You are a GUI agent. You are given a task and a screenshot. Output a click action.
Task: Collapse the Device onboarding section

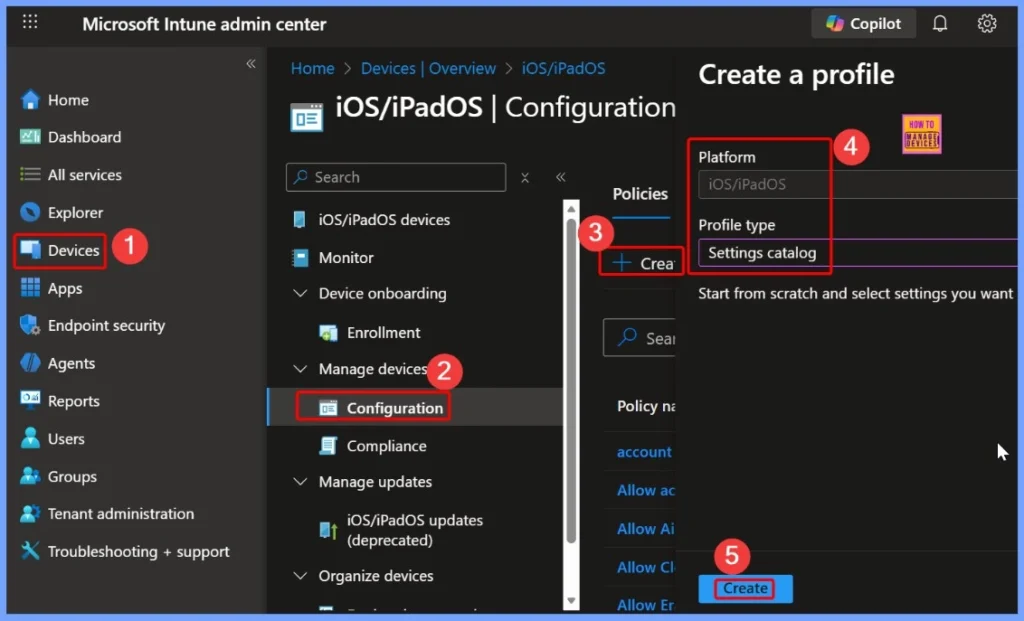click(299, 293)
